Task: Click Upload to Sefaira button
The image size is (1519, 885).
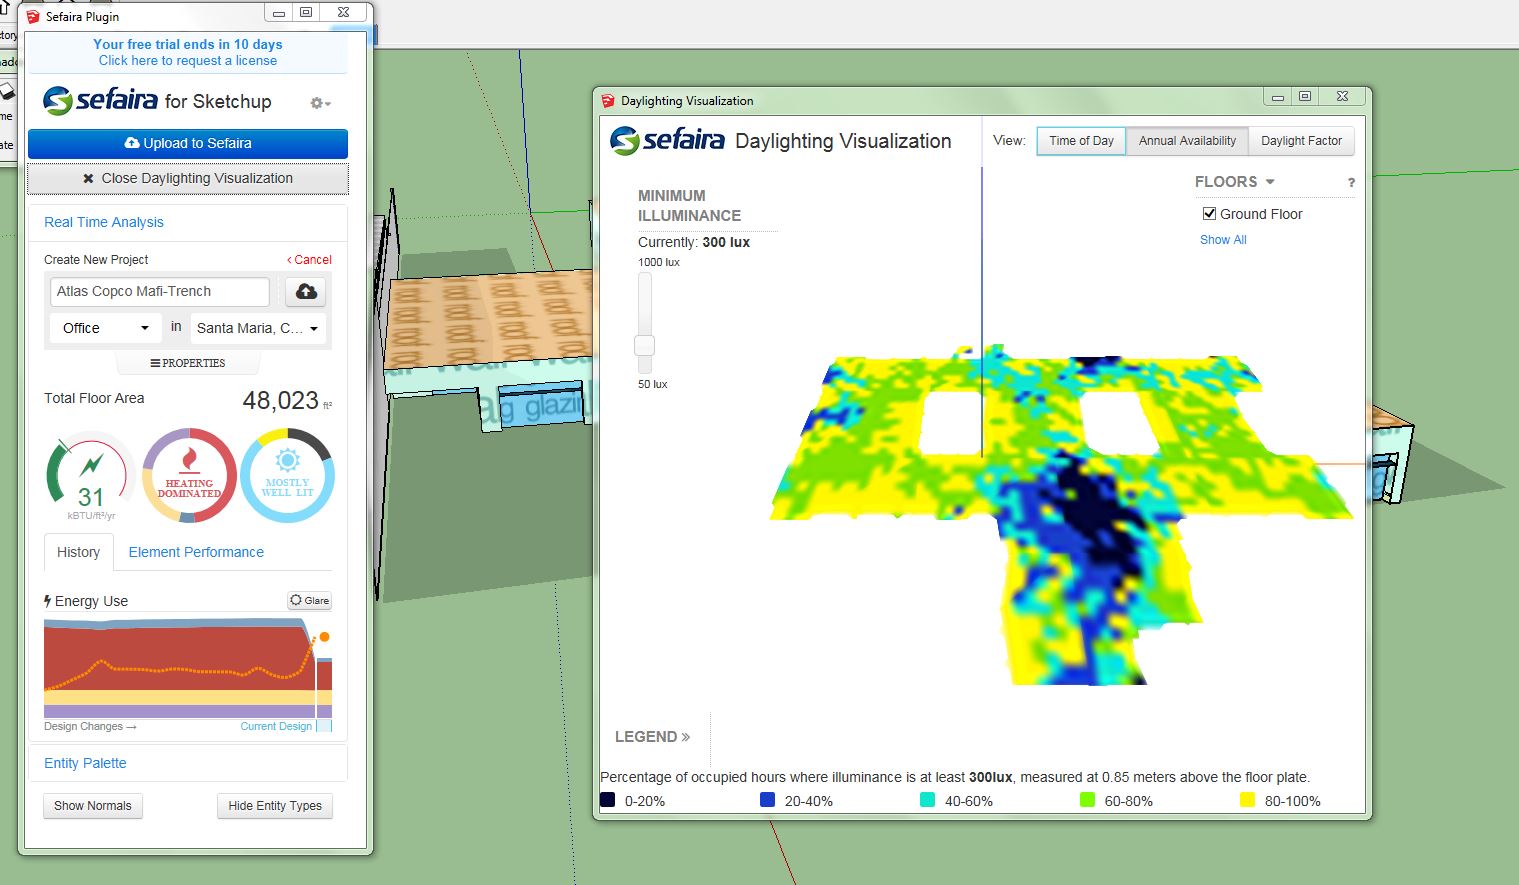Action: click(188, 143)
